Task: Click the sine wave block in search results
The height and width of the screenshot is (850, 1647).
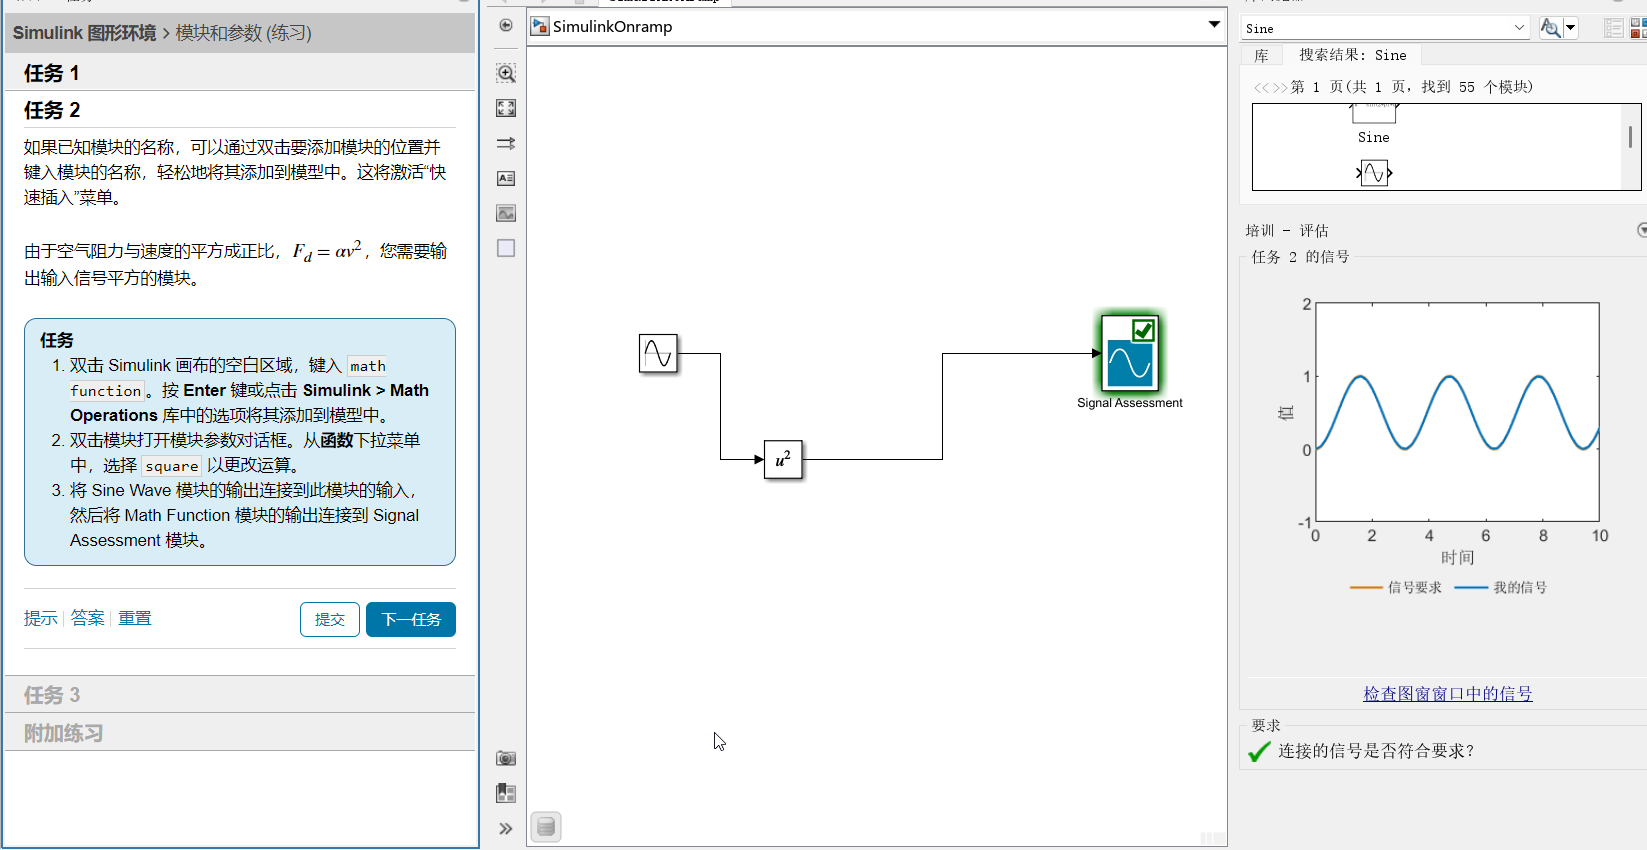Action: [1374, 173]
